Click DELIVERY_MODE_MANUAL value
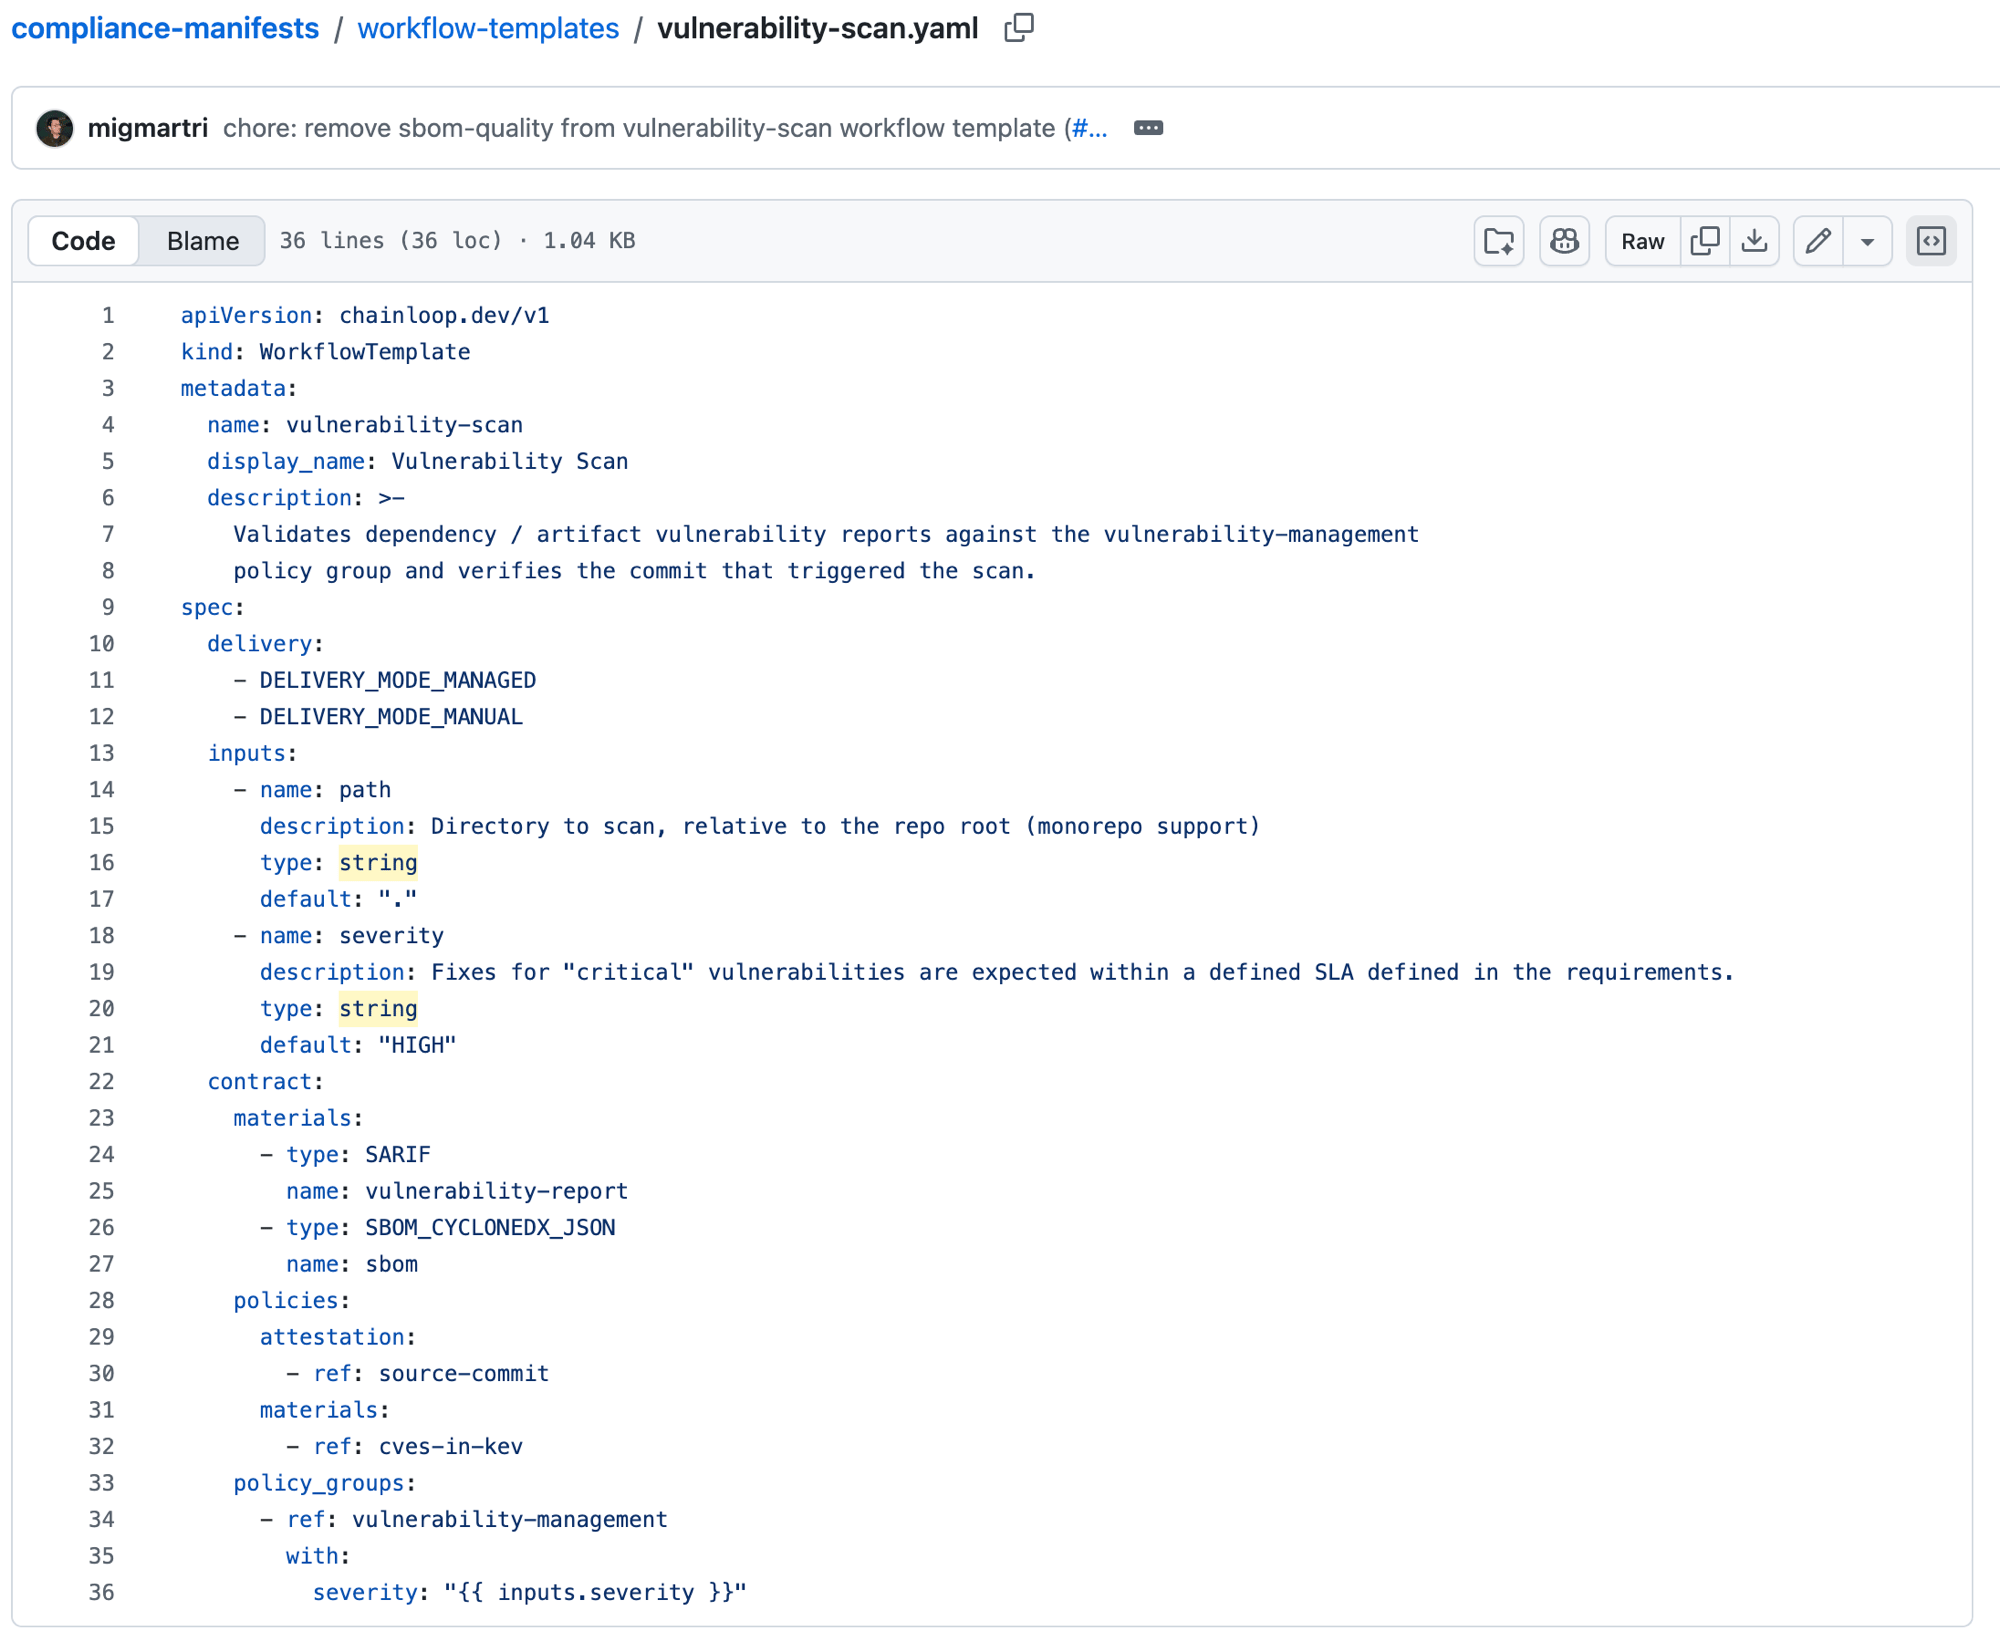Screen dimensions: 2000x1642 click(391, 717)
